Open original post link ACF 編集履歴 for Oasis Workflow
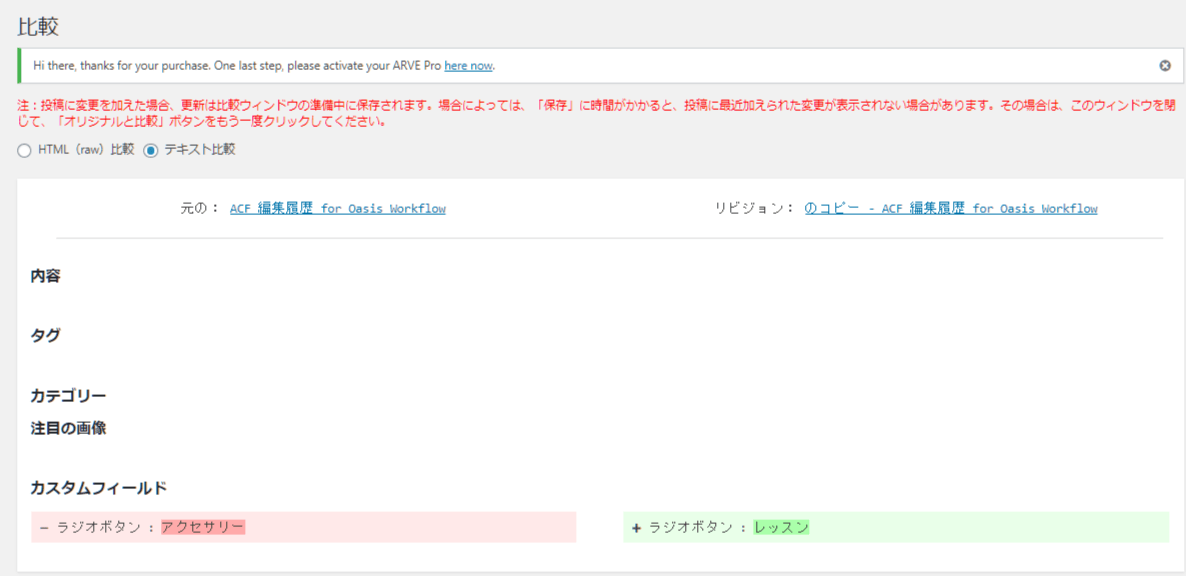The image size is (1186, 576). coord(337,208)
